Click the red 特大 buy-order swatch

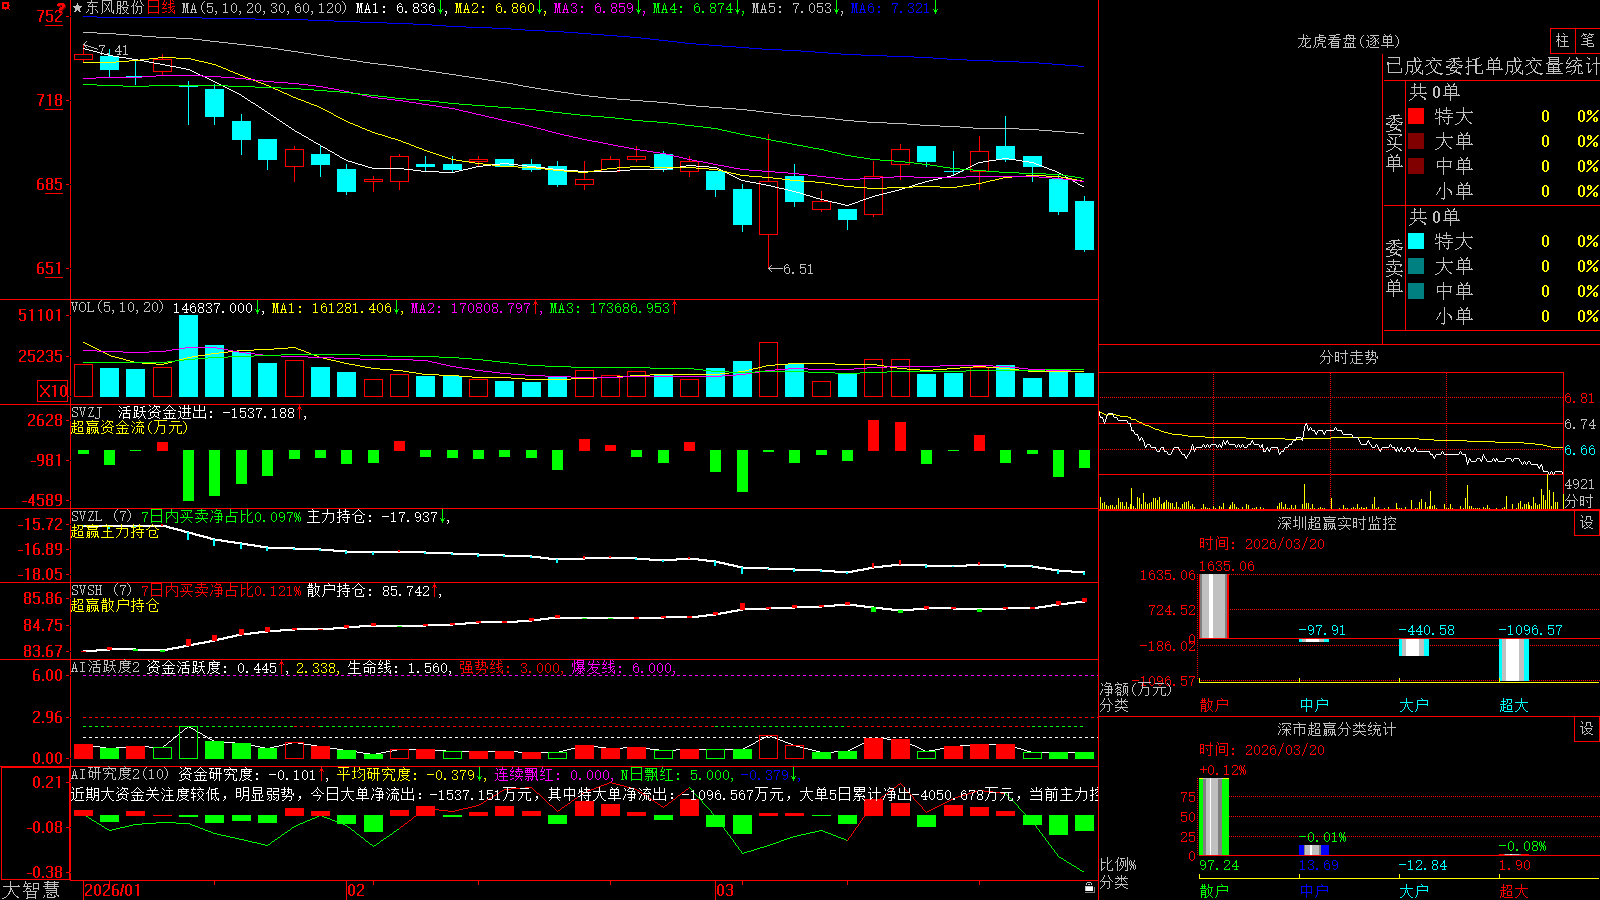pos(1416,116)
